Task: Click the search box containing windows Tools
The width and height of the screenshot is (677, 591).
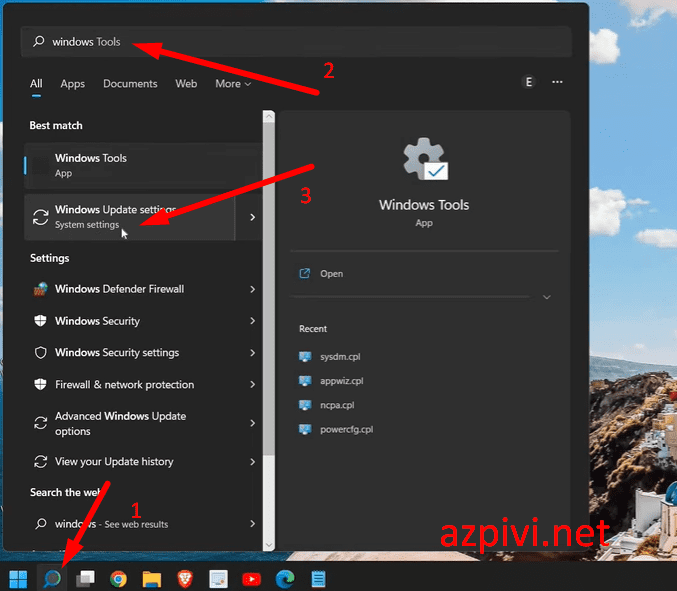Action: click(296, 41)
